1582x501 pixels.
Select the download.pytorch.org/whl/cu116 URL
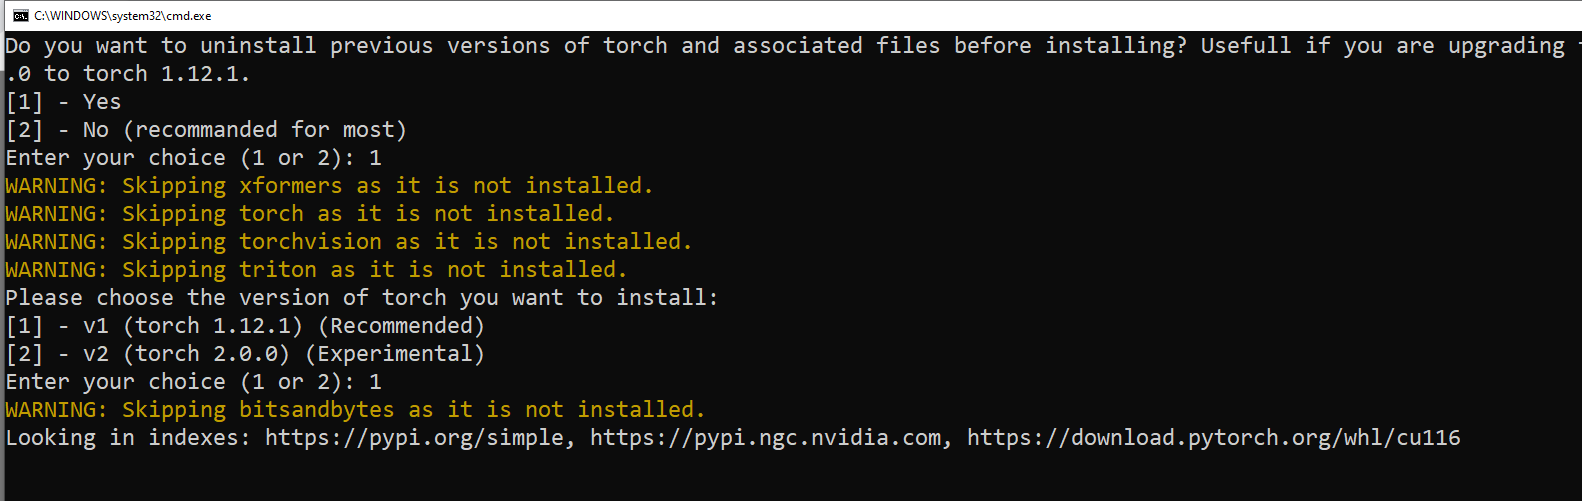tap(1213, 438)
